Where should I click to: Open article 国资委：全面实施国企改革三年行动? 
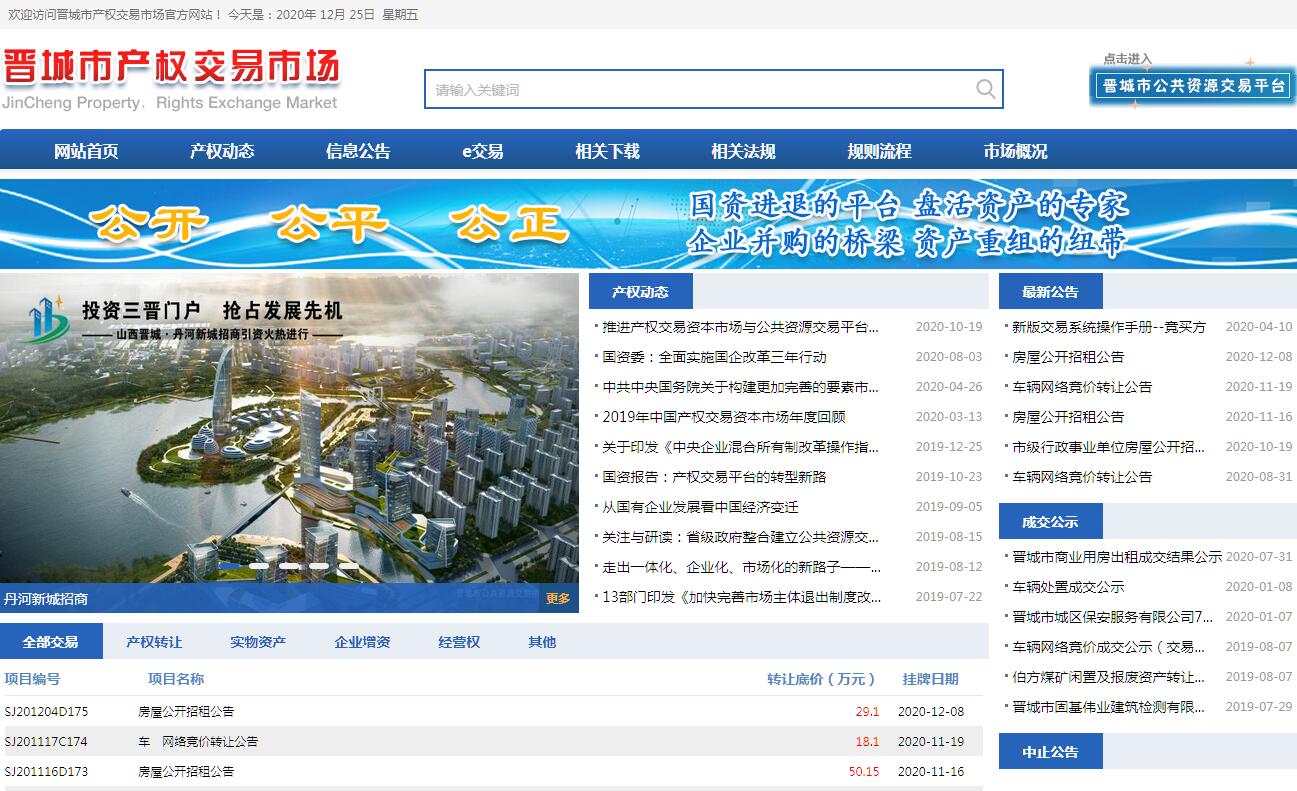click(714, 357)
